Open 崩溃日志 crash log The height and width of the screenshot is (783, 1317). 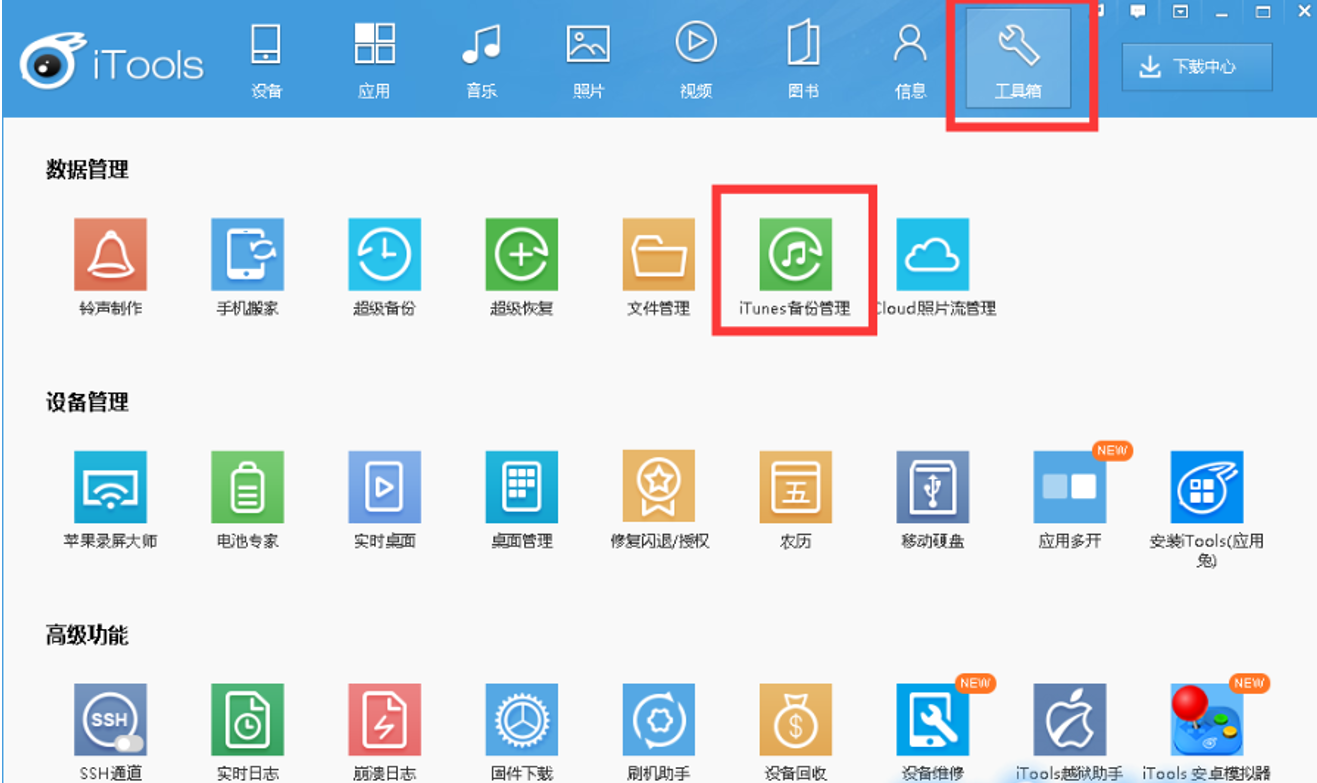[x=384, y=720]
